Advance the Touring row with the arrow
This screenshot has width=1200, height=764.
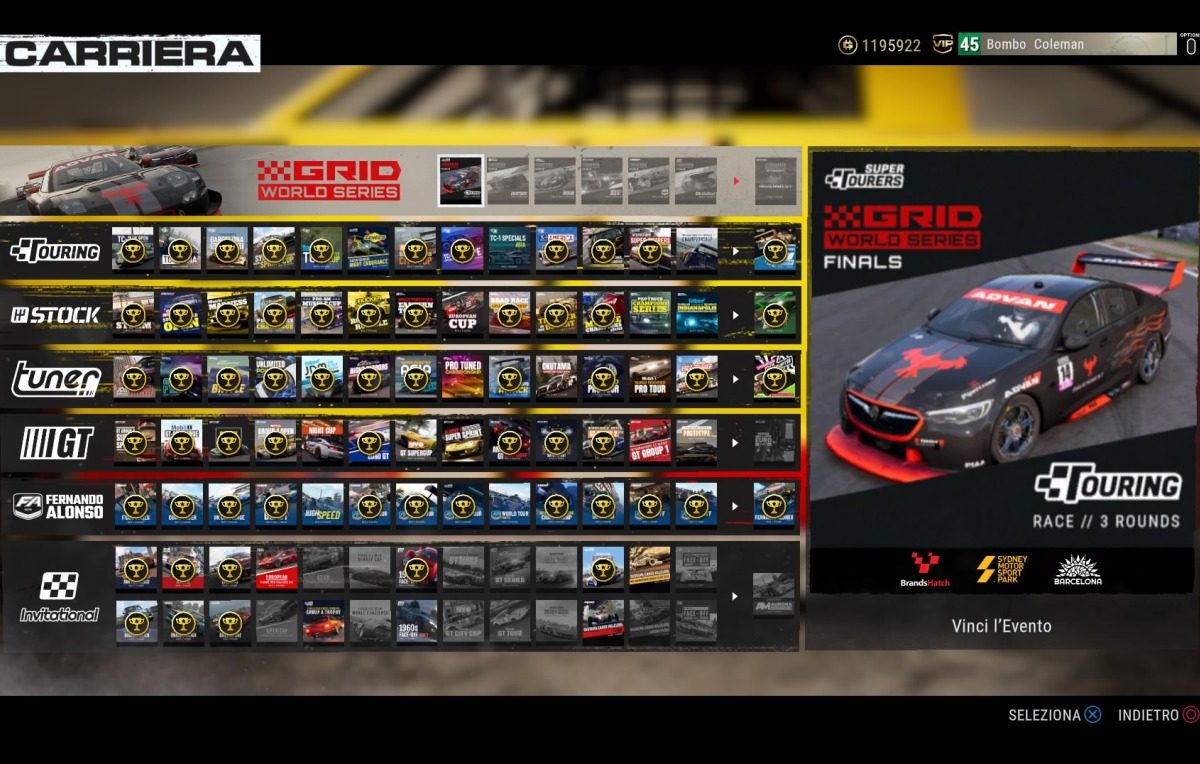(737, 251)
